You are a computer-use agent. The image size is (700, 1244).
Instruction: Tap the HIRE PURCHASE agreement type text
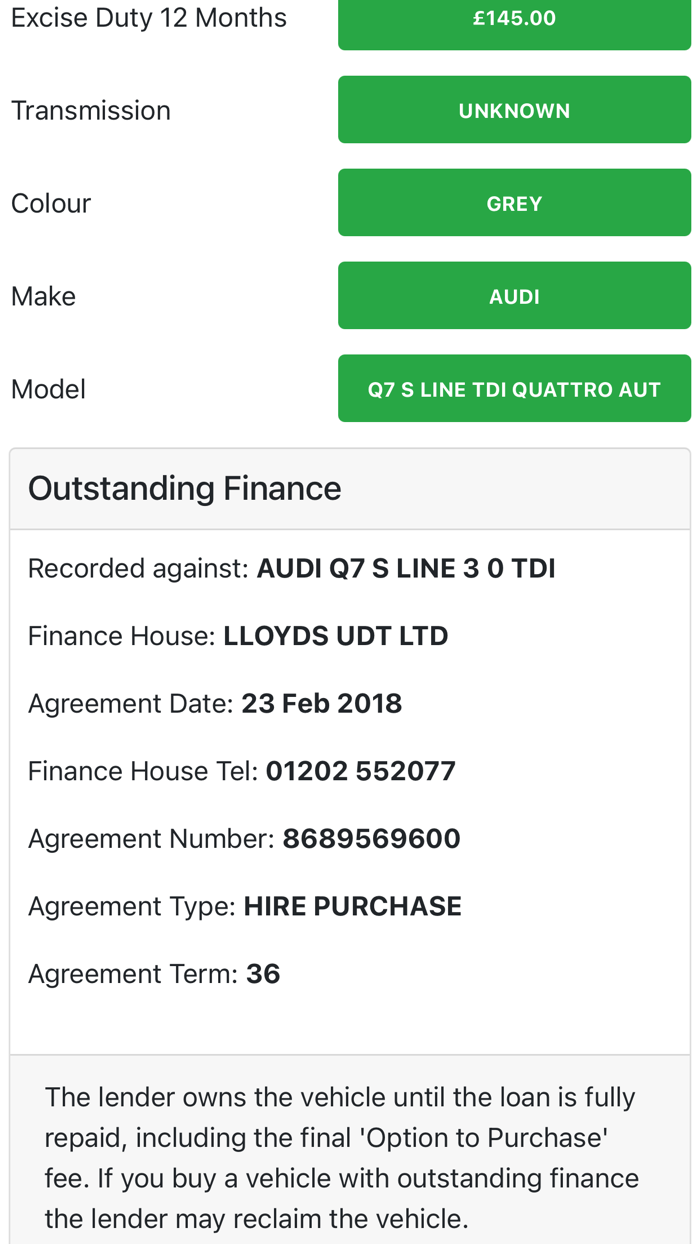(x=353, y=906)
